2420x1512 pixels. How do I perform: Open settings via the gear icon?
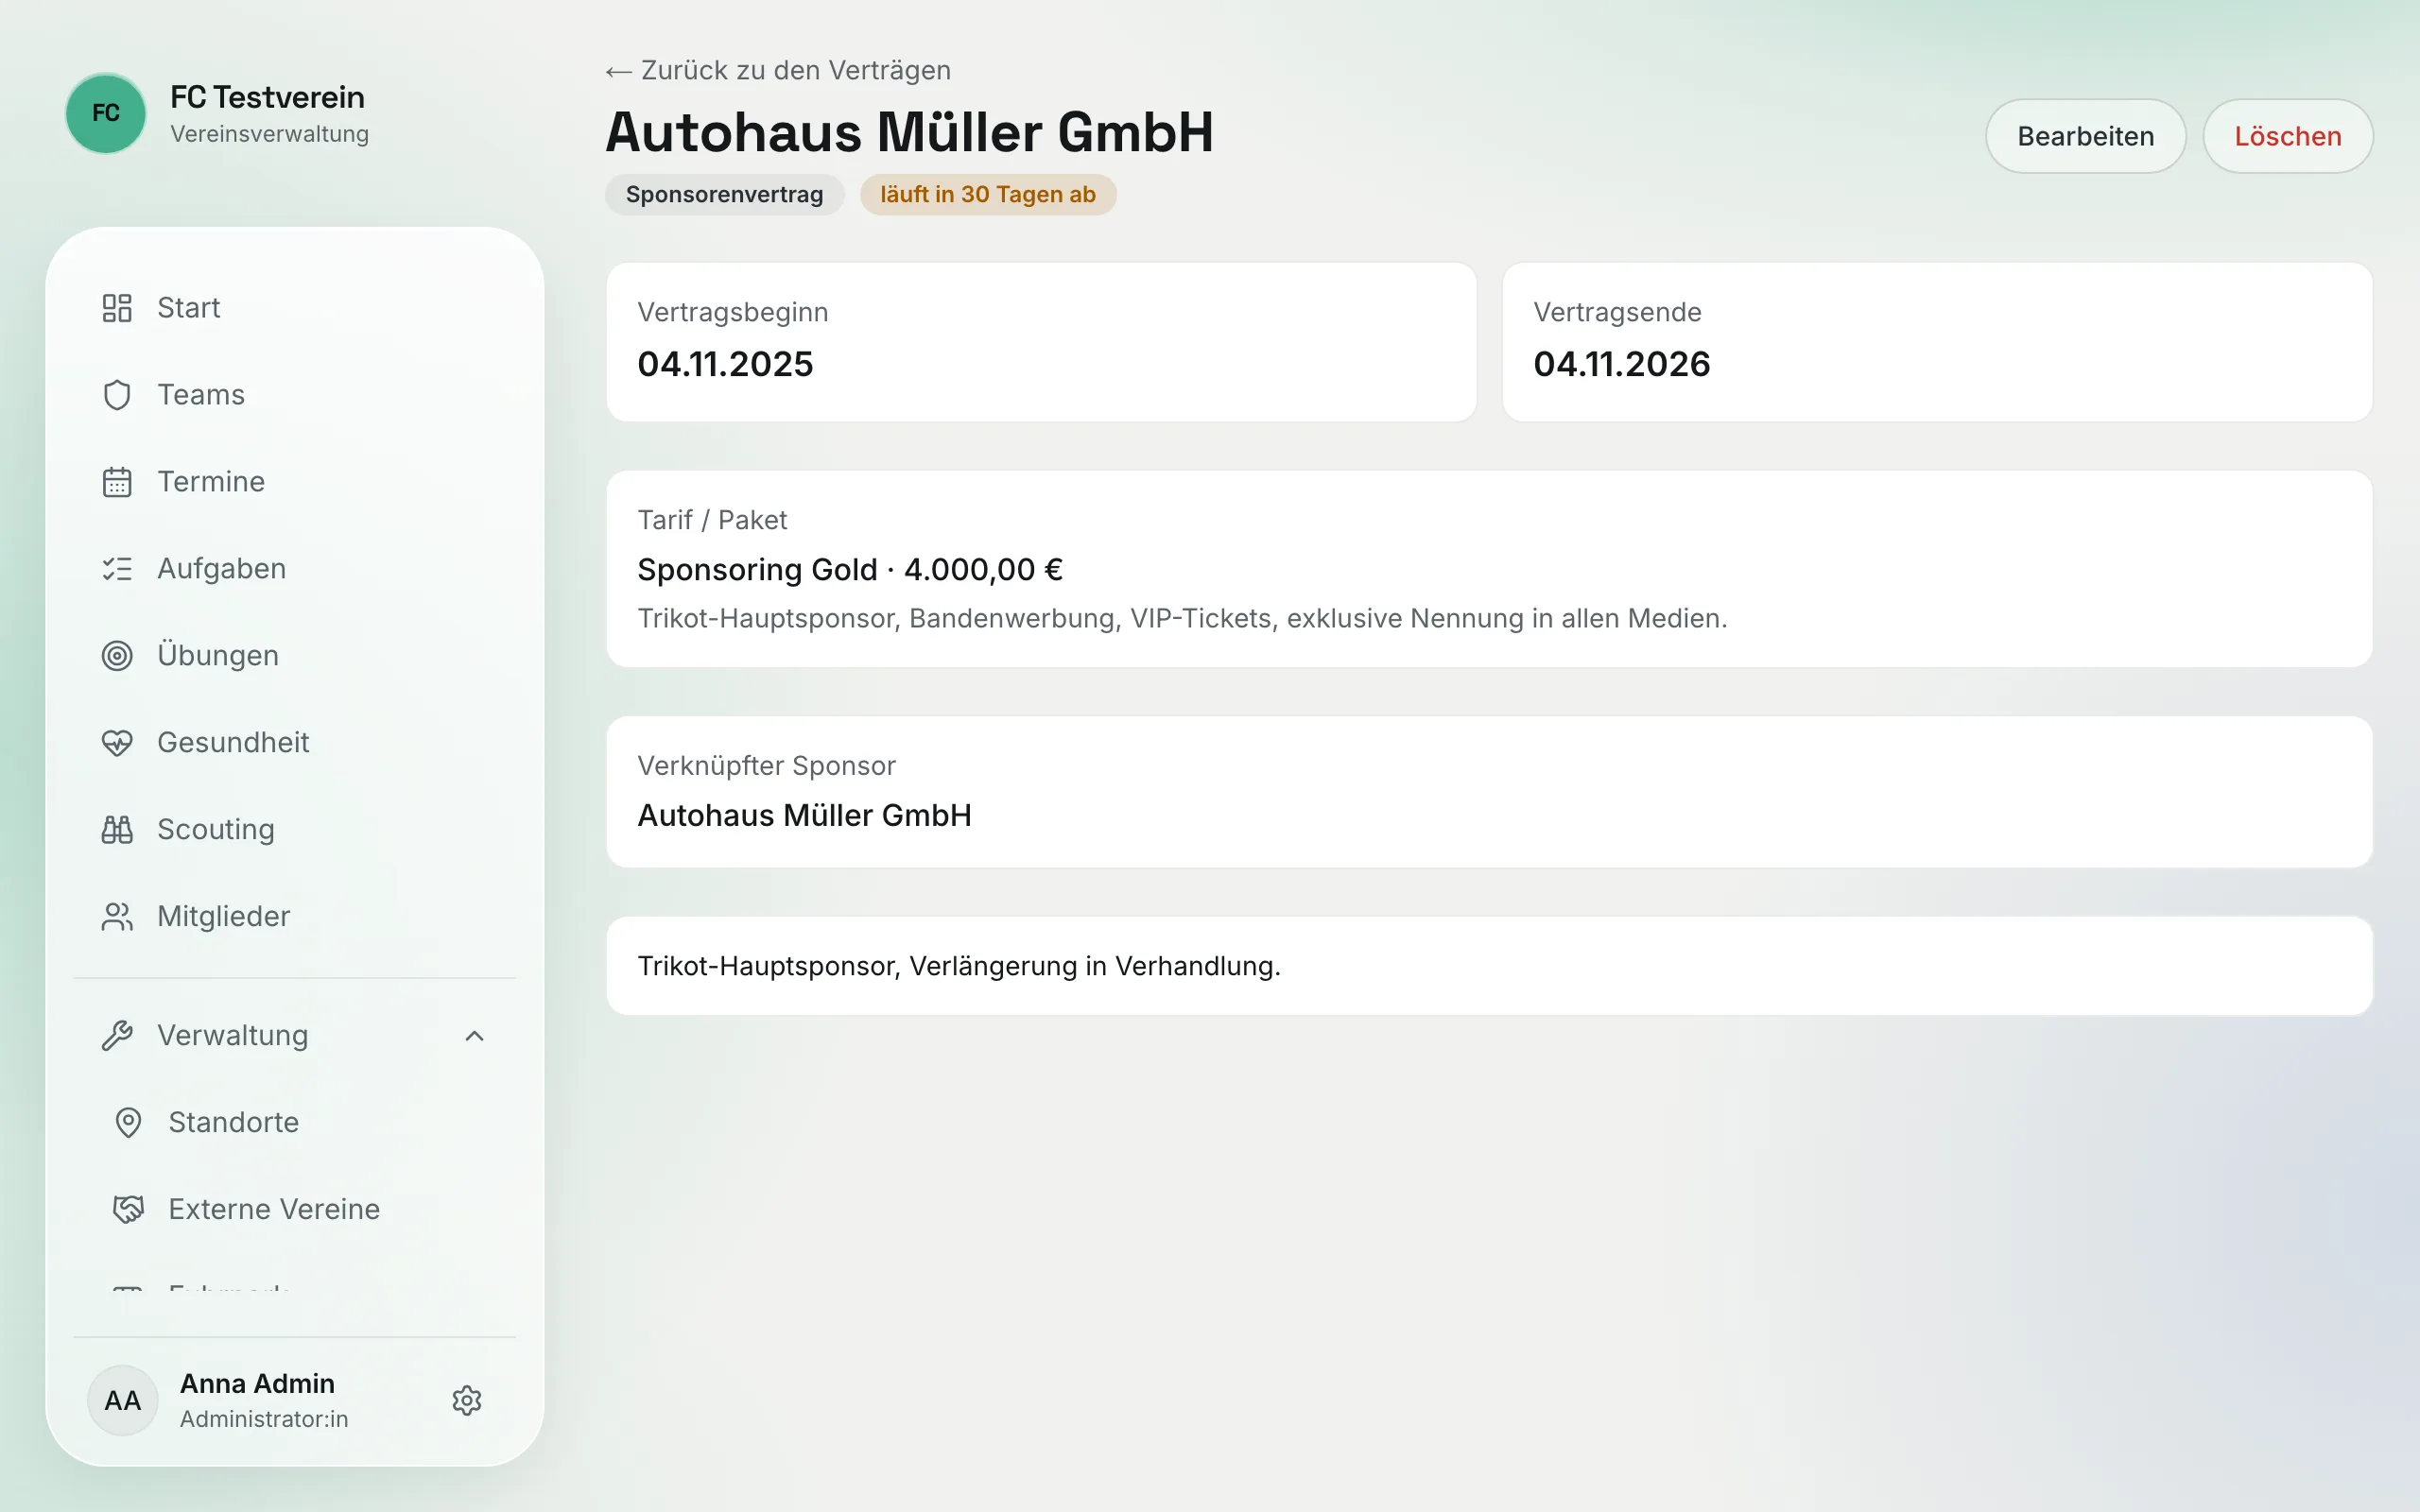tap(467, 1401)
